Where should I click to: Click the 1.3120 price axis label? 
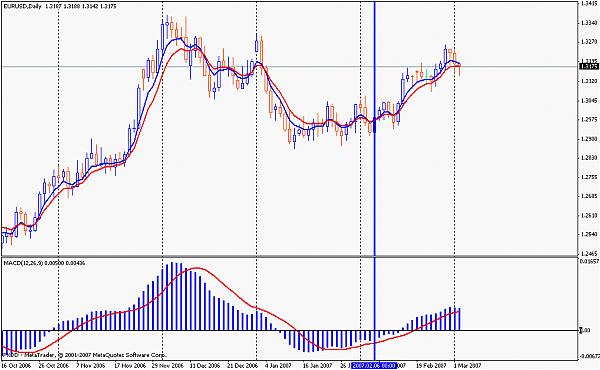coord(589,81)
